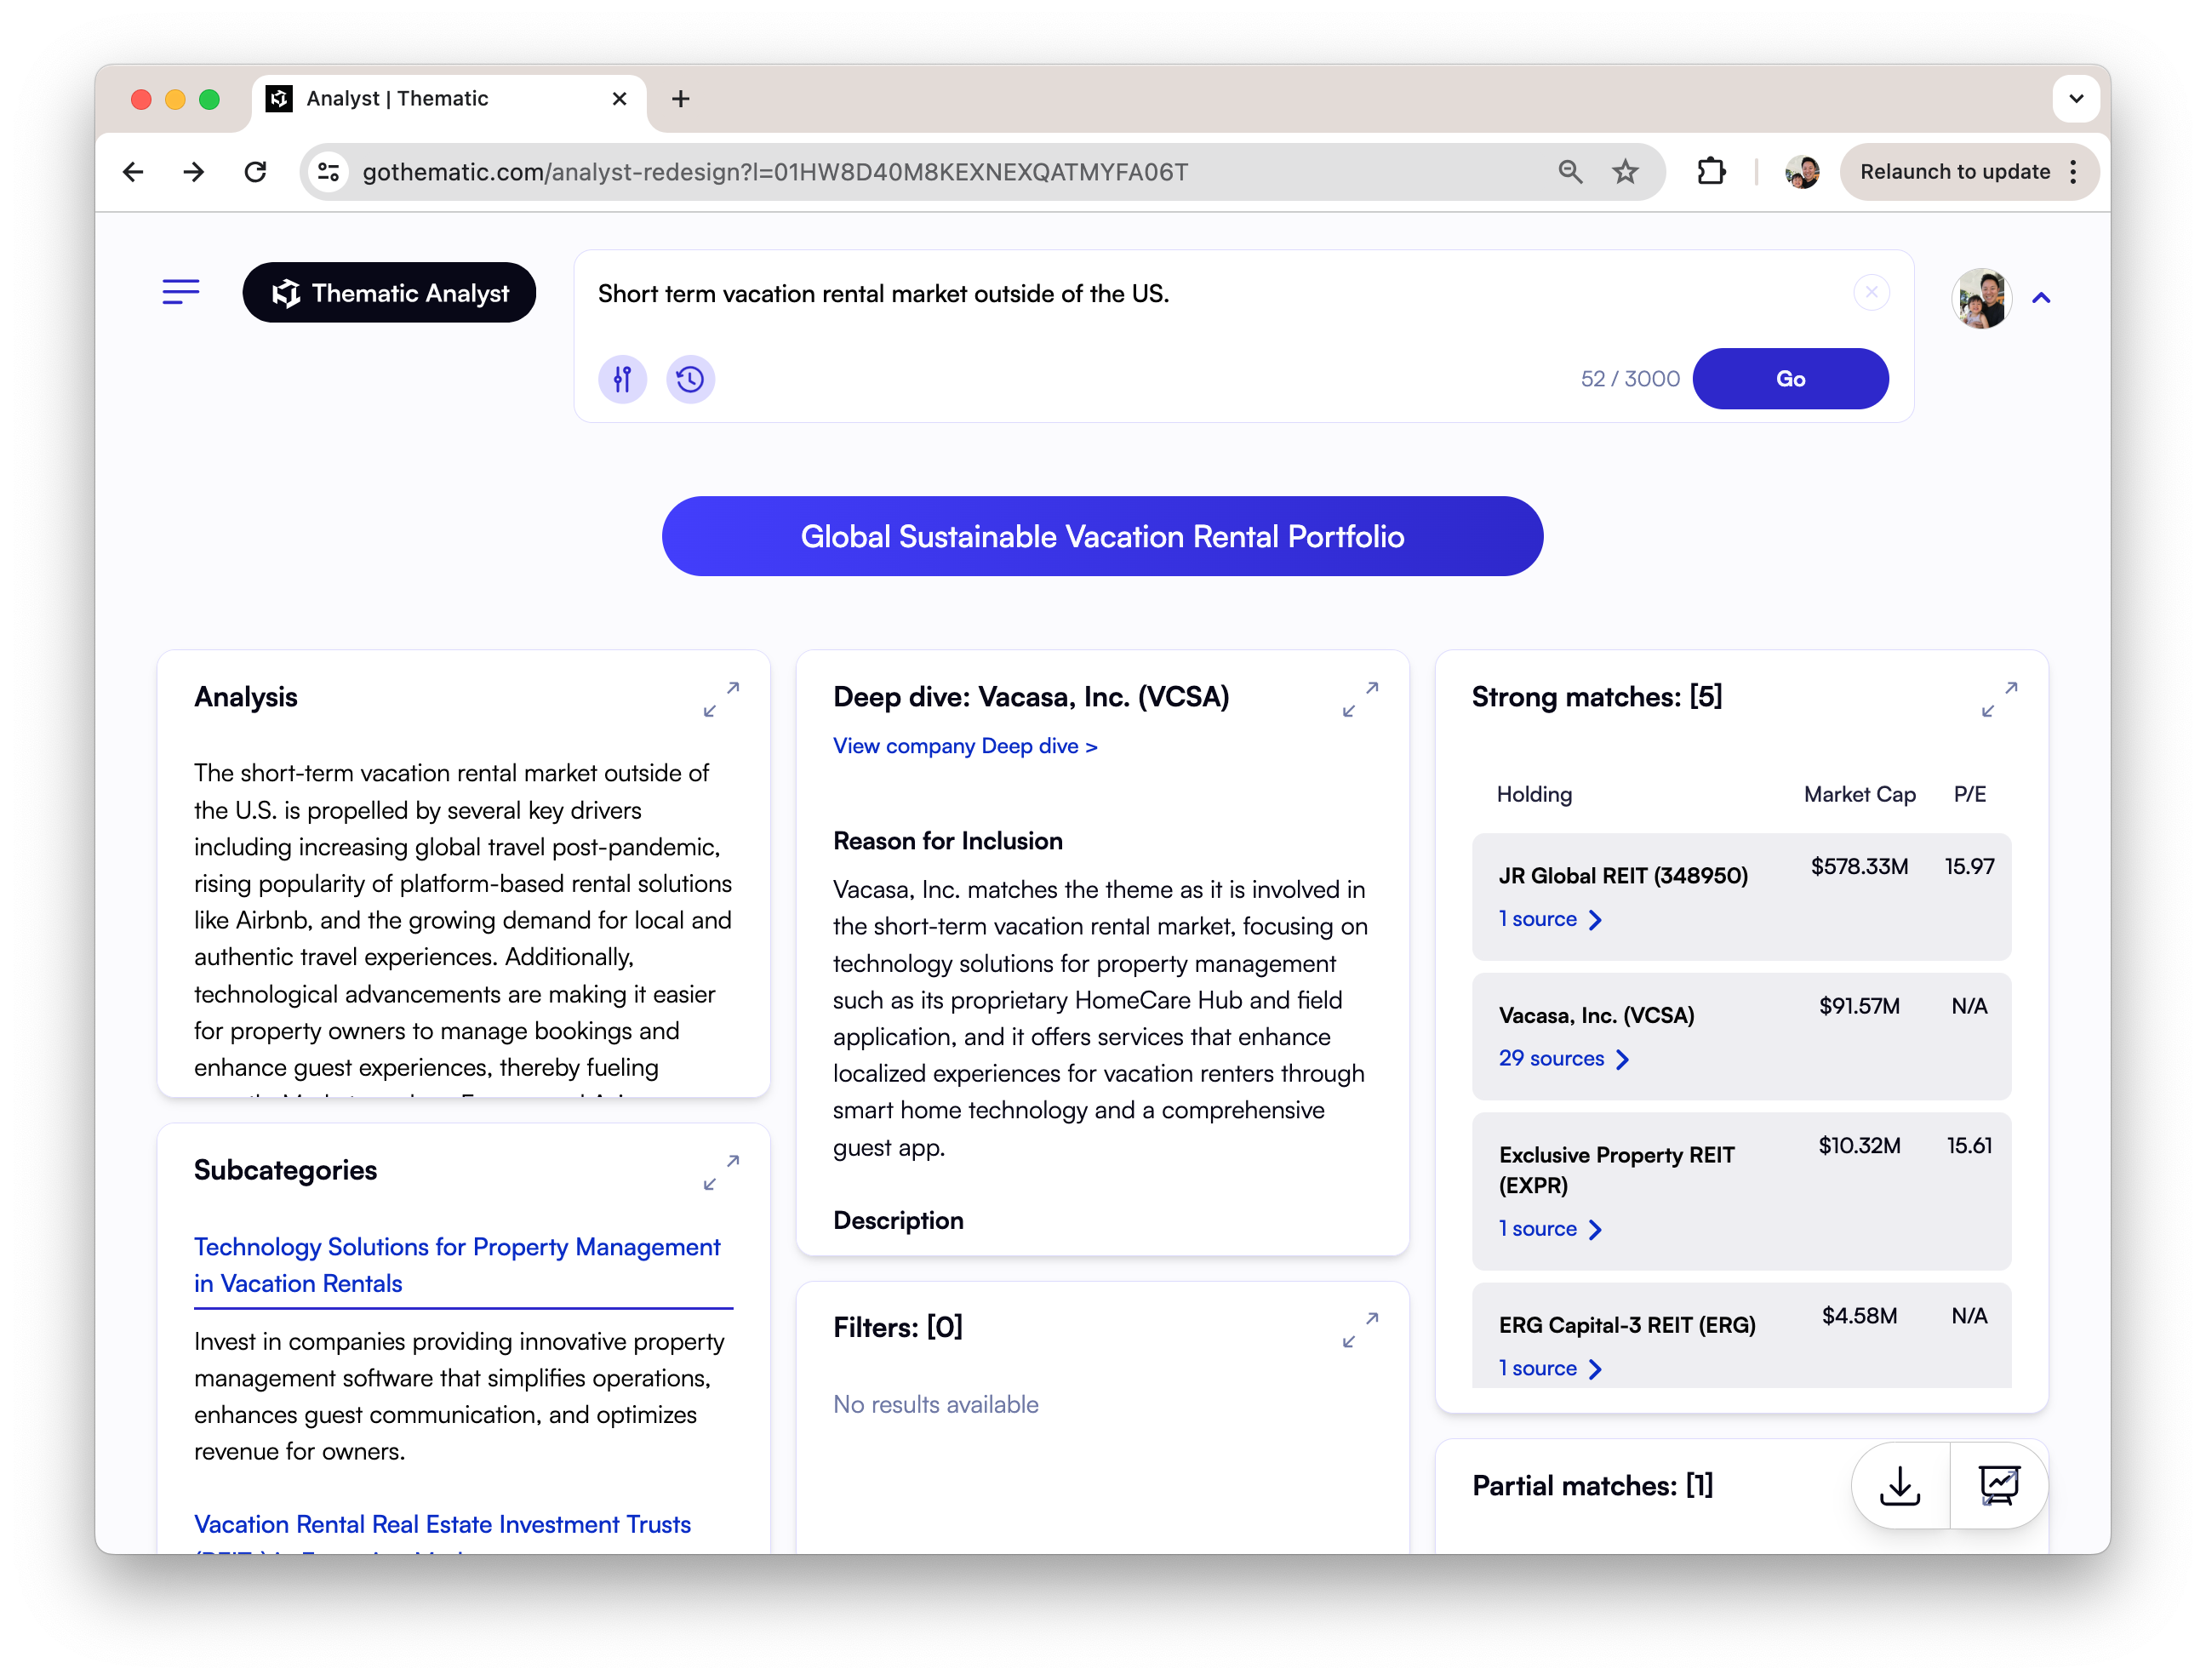Viewport: 2206px width, 1680px height.
Task: Open Technology Solutions for Property Management subcategory
Action: point(457,1265)
